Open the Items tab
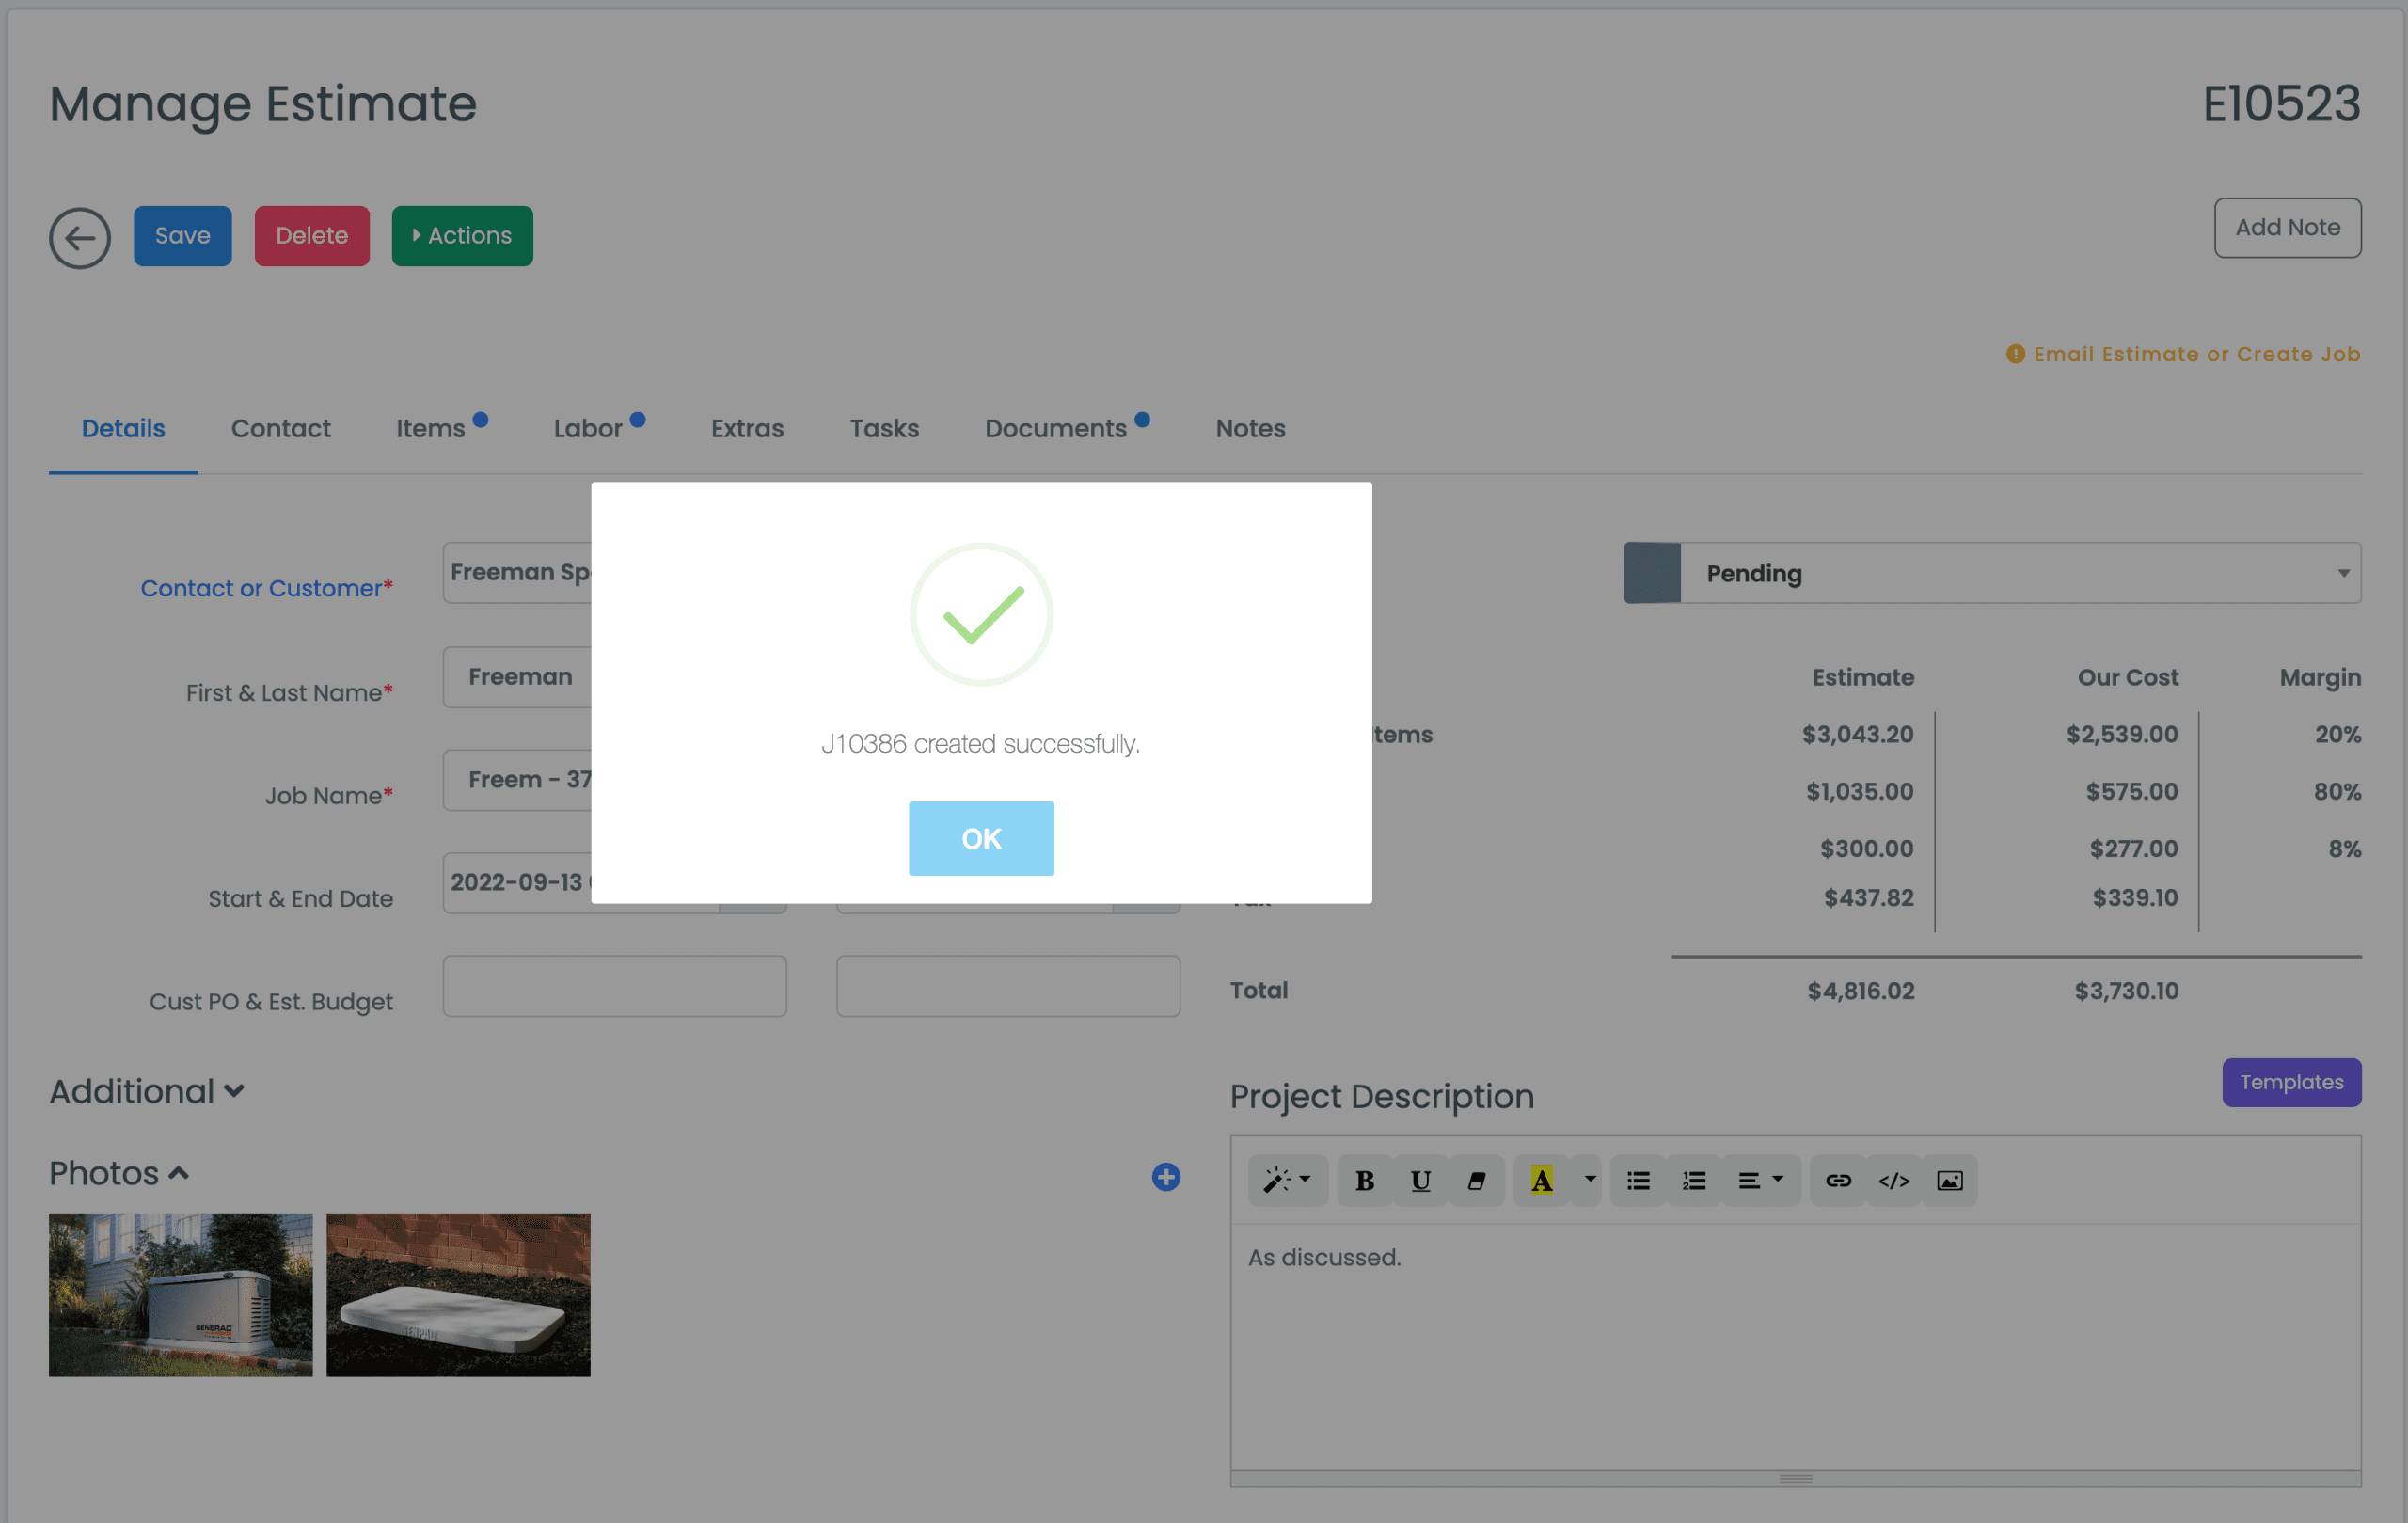Screen dimensions: 2408x1523 pos(431,428)
